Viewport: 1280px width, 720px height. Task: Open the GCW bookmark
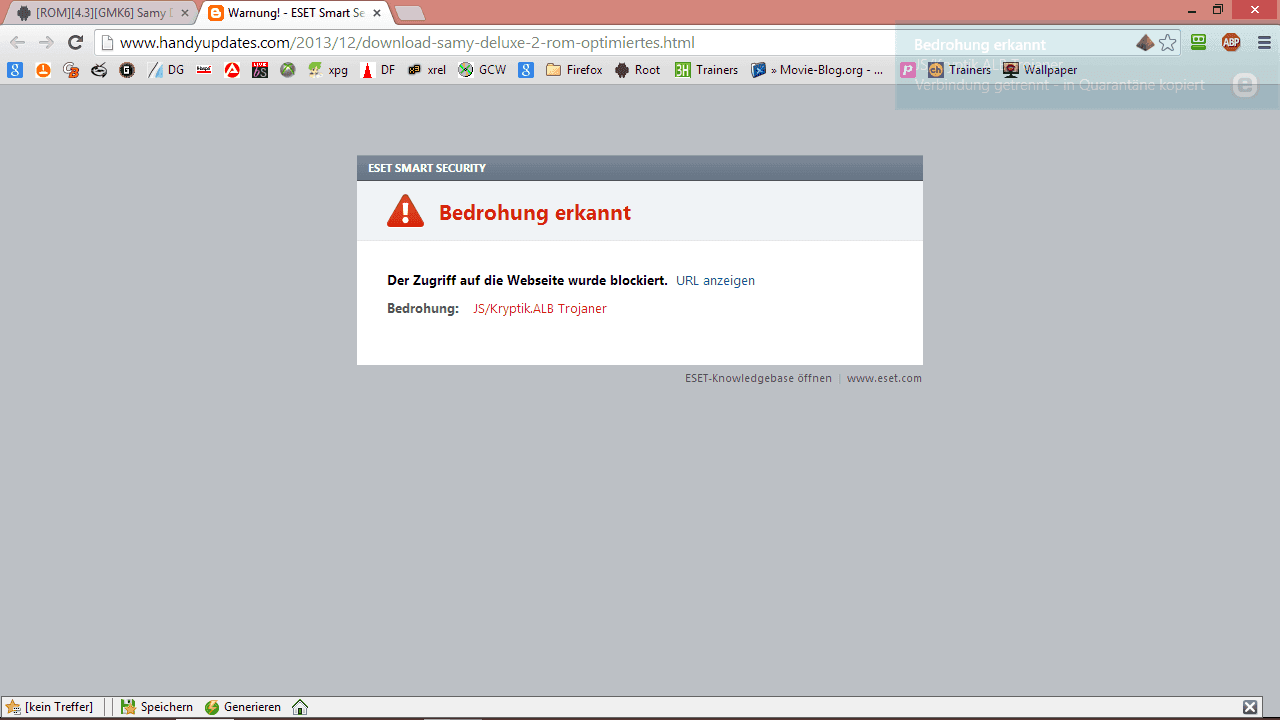click(482, 70)
